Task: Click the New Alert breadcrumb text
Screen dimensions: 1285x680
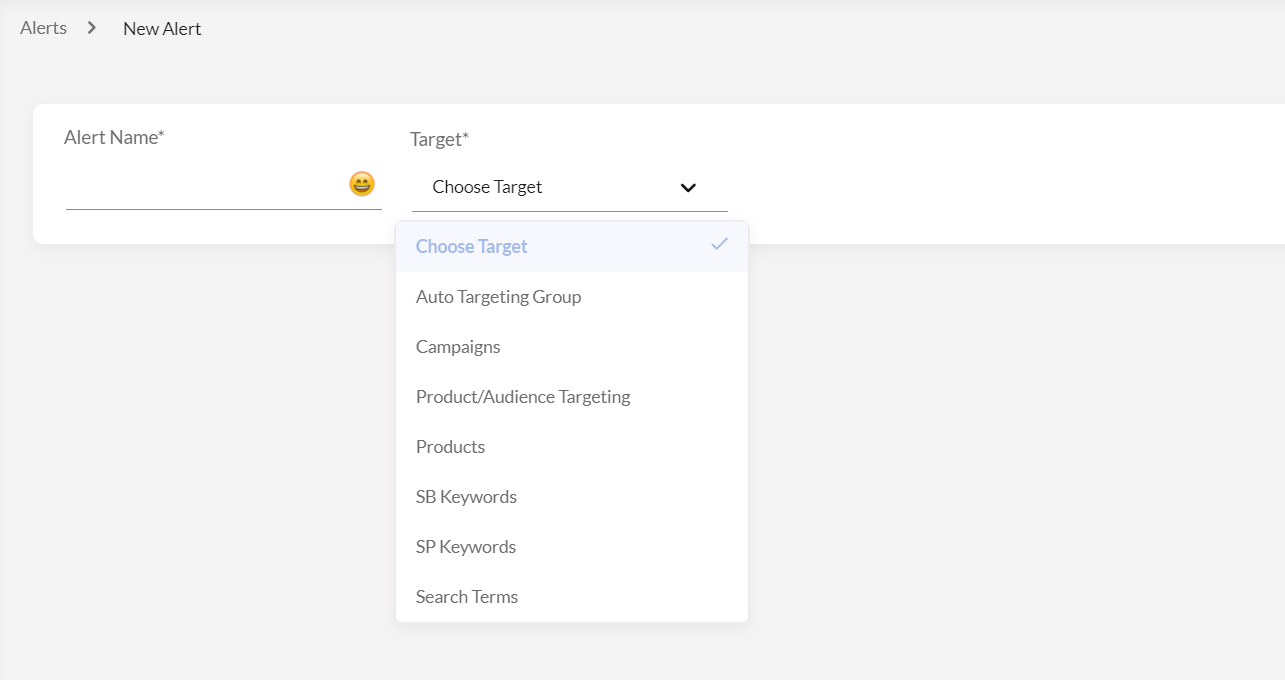Action: coord(162,29)
